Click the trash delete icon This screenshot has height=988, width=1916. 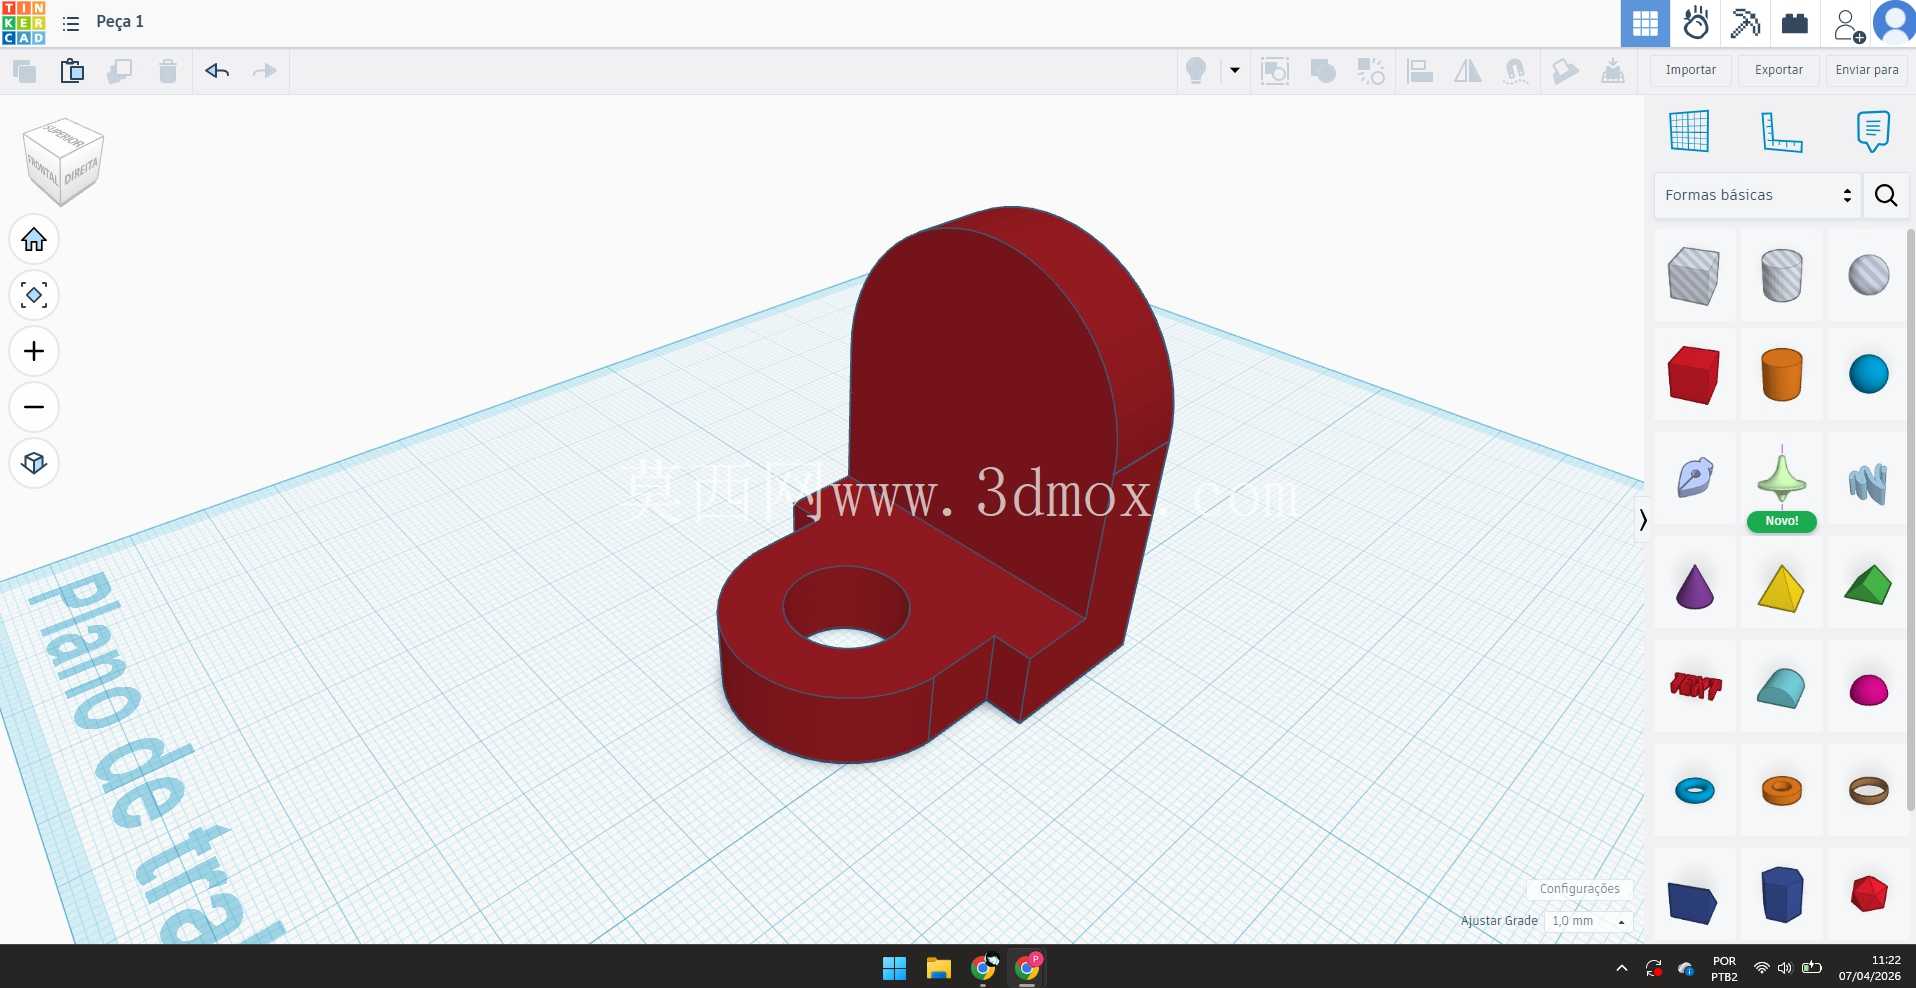coord(168,71)
